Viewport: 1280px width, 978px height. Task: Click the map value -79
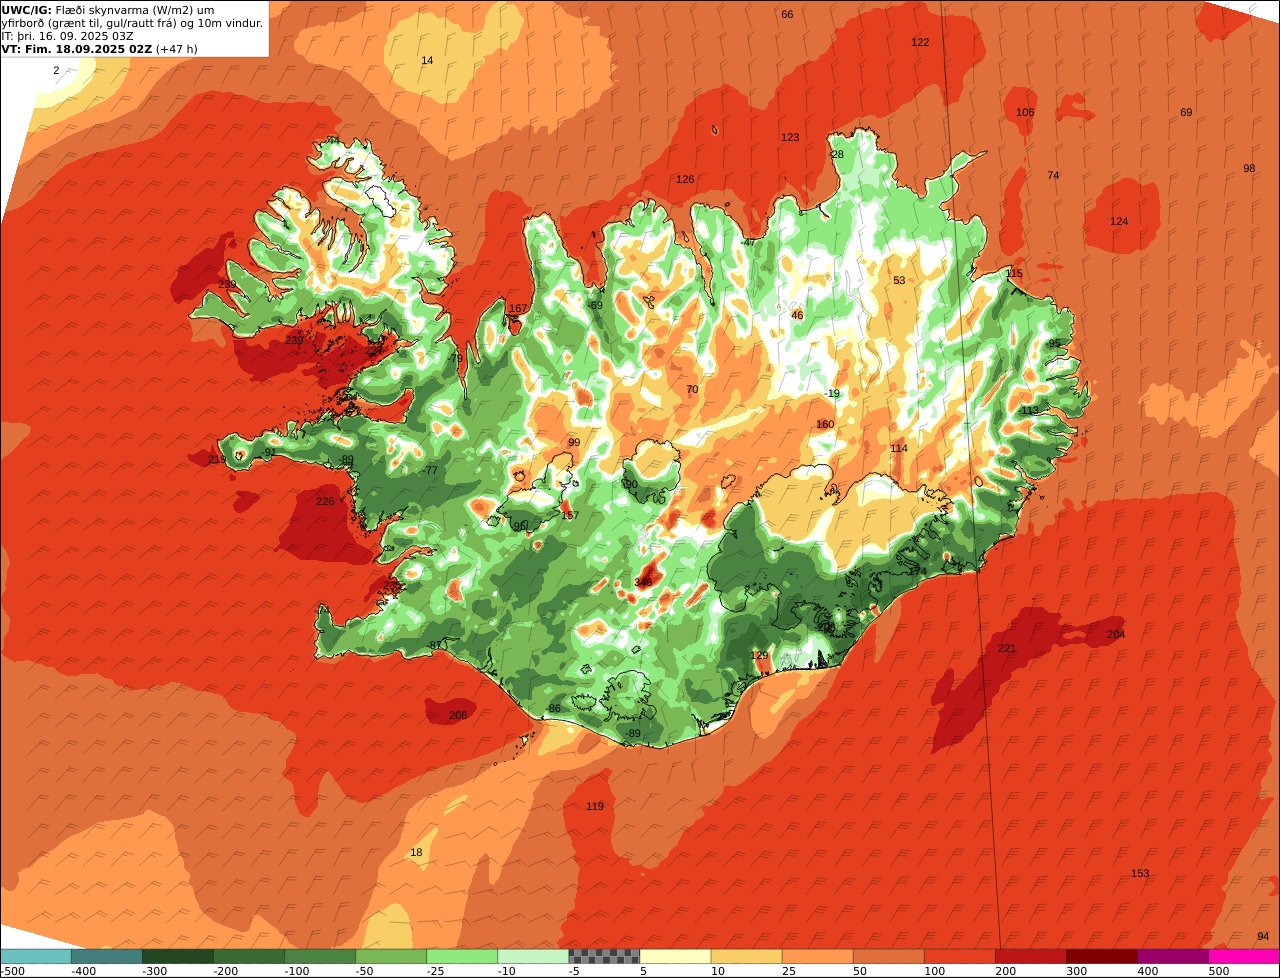pyautogui.click(x=455, y=358)
